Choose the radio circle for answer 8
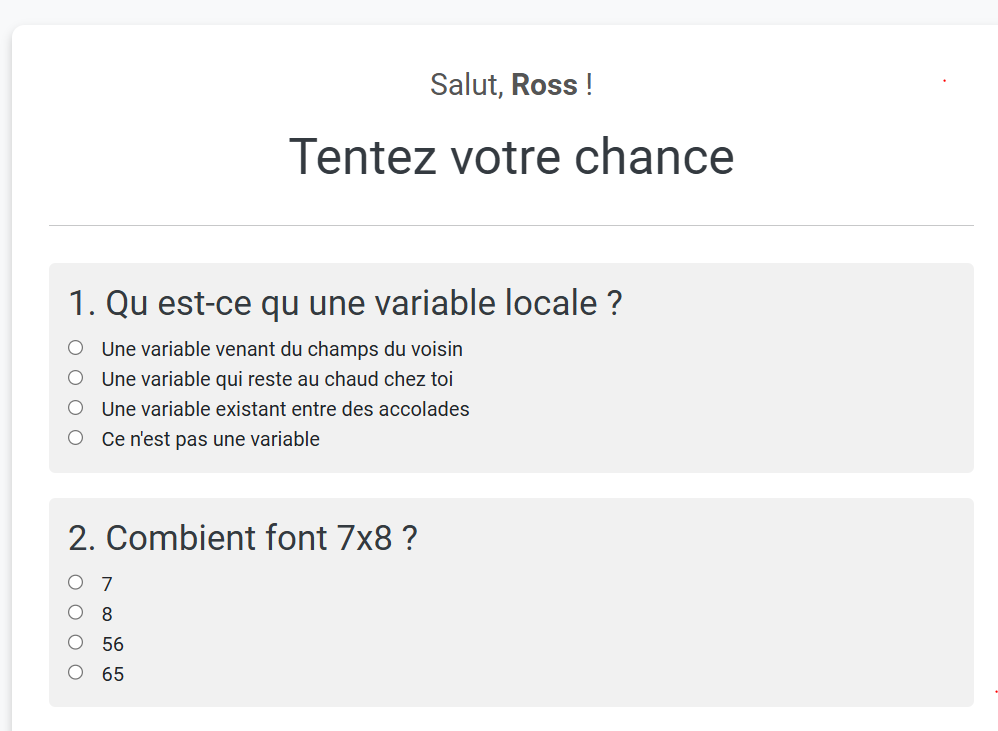The height and width of the screenshot is (731, 998). pyautogui.click(x=75, y=612)
